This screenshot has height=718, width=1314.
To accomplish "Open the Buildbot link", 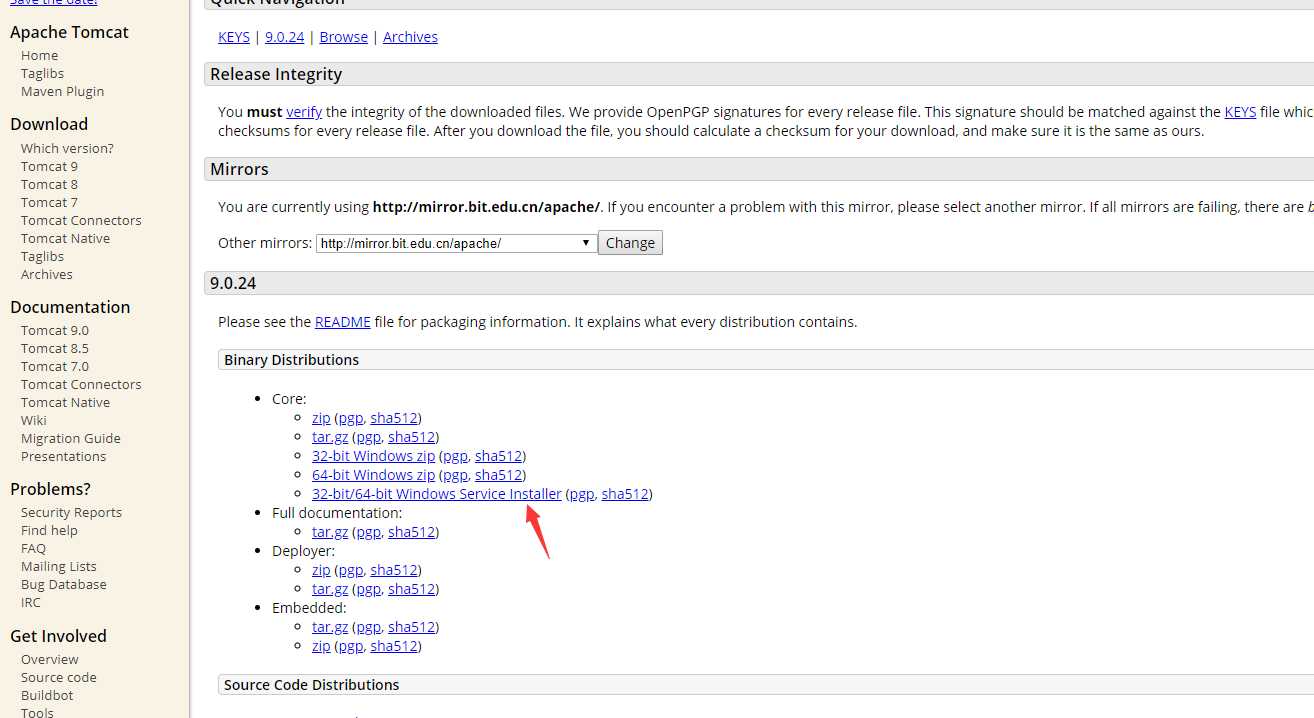I will 47,695.
